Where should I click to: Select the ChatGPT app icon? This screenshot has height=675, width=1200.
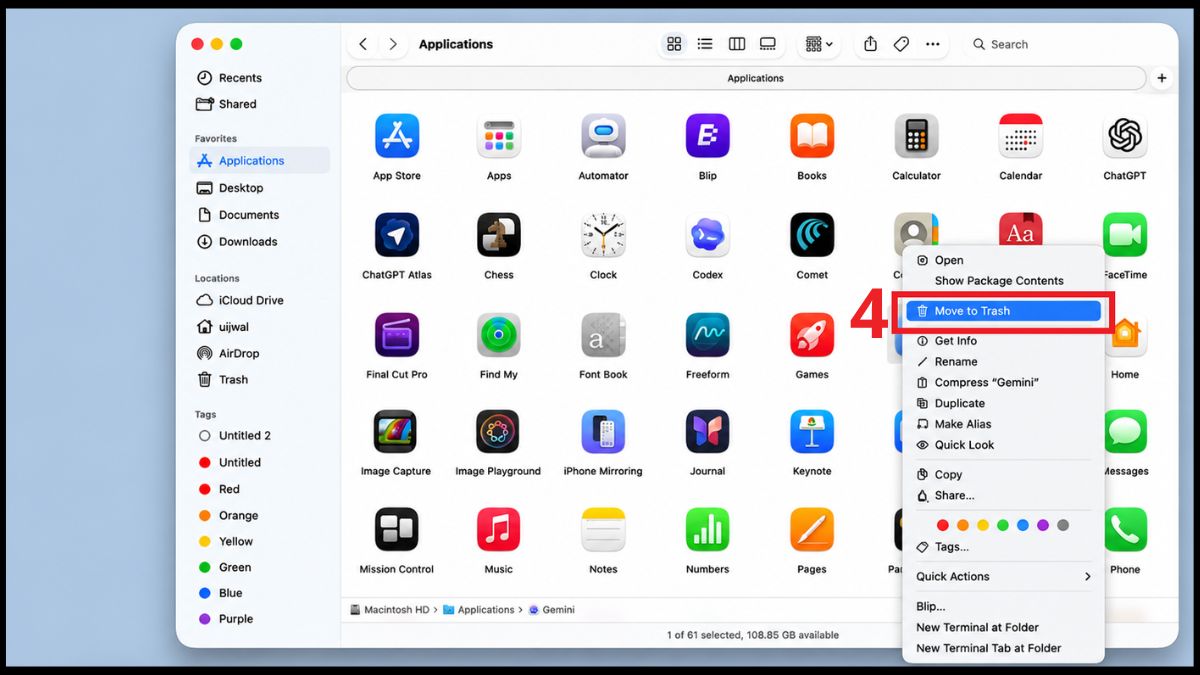coord(1125,136)
